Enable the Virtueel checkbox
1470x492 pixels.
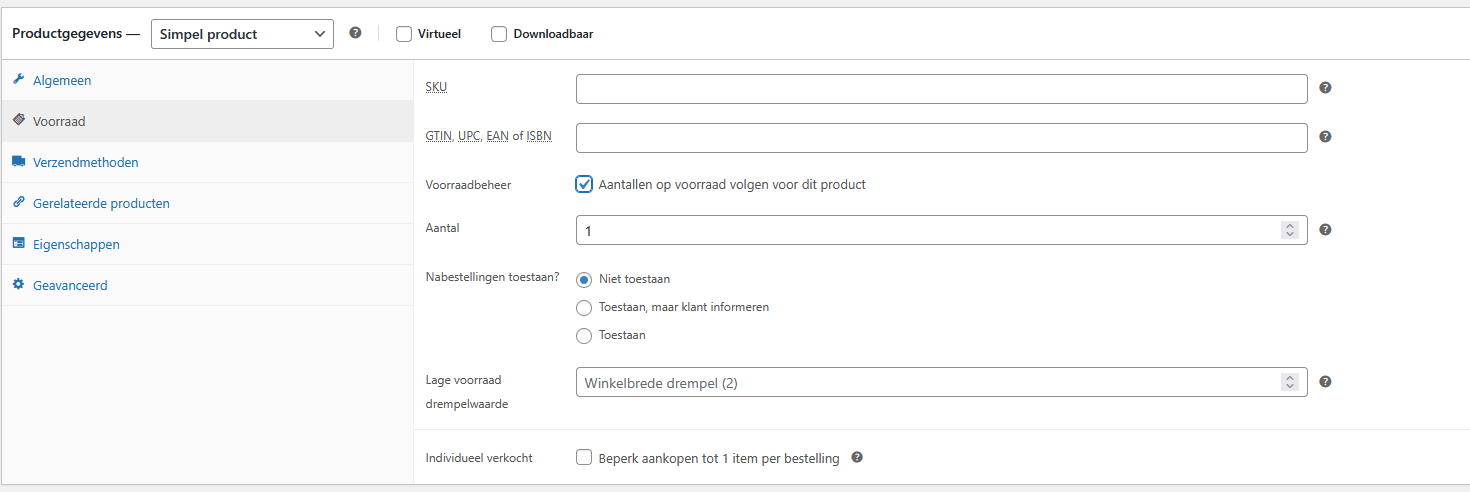pyautogui.click(x=404, y=34)
